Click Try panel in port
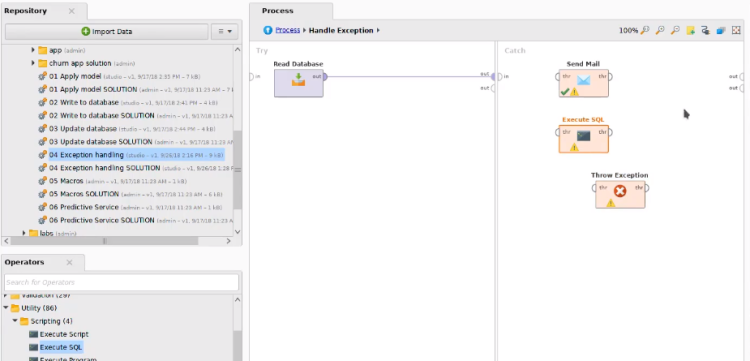This screenshot has height=361, width=750. pos(252,77)
